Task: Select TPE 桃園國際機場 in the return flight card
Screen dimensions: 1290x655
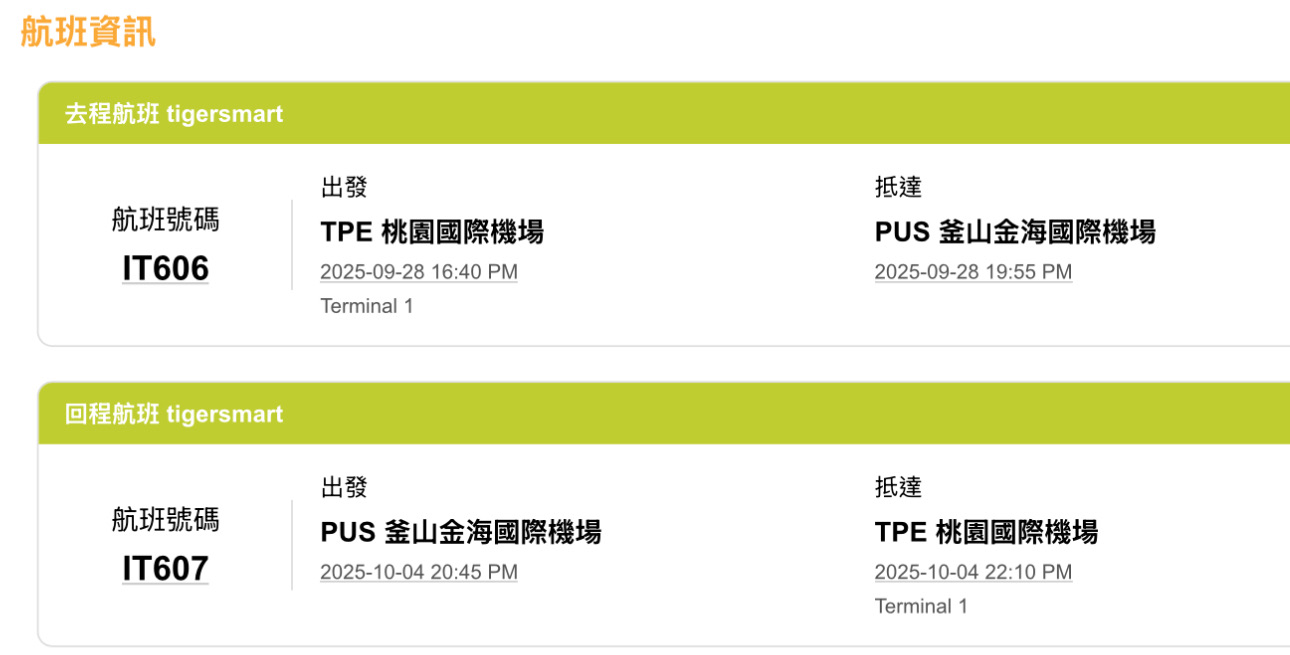Action: (986, 532)
